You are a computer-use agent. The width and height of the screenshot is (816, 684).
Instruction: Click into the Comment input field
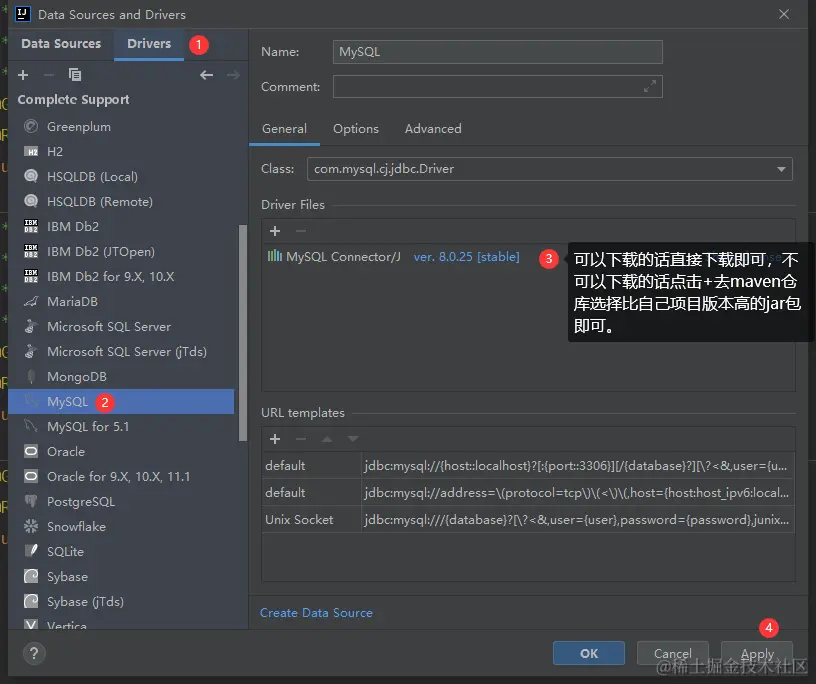[x=498, y=86]
